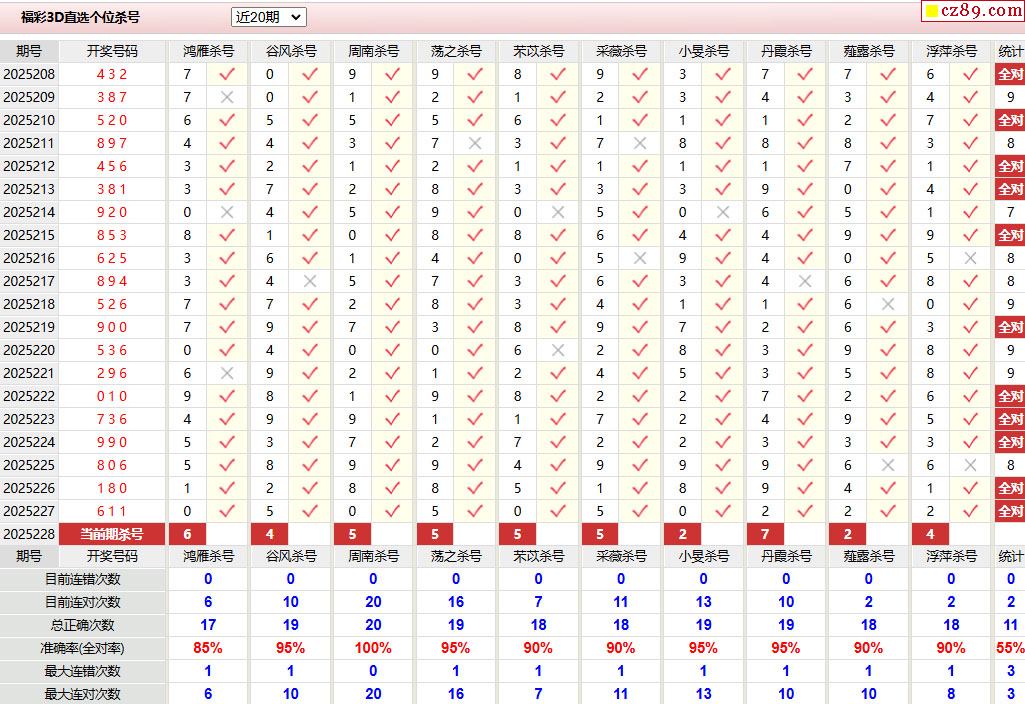Click the red 当前期杀号 label in row 2025228
This screenshot has height=704, width=1025.
pos(112,534)
